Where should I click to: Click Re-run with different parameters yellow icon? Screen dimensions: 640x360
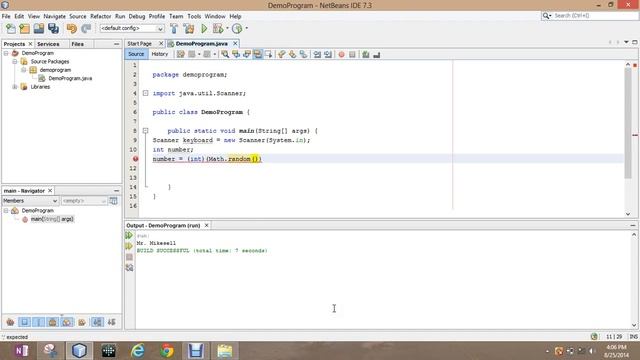(129, 246)
